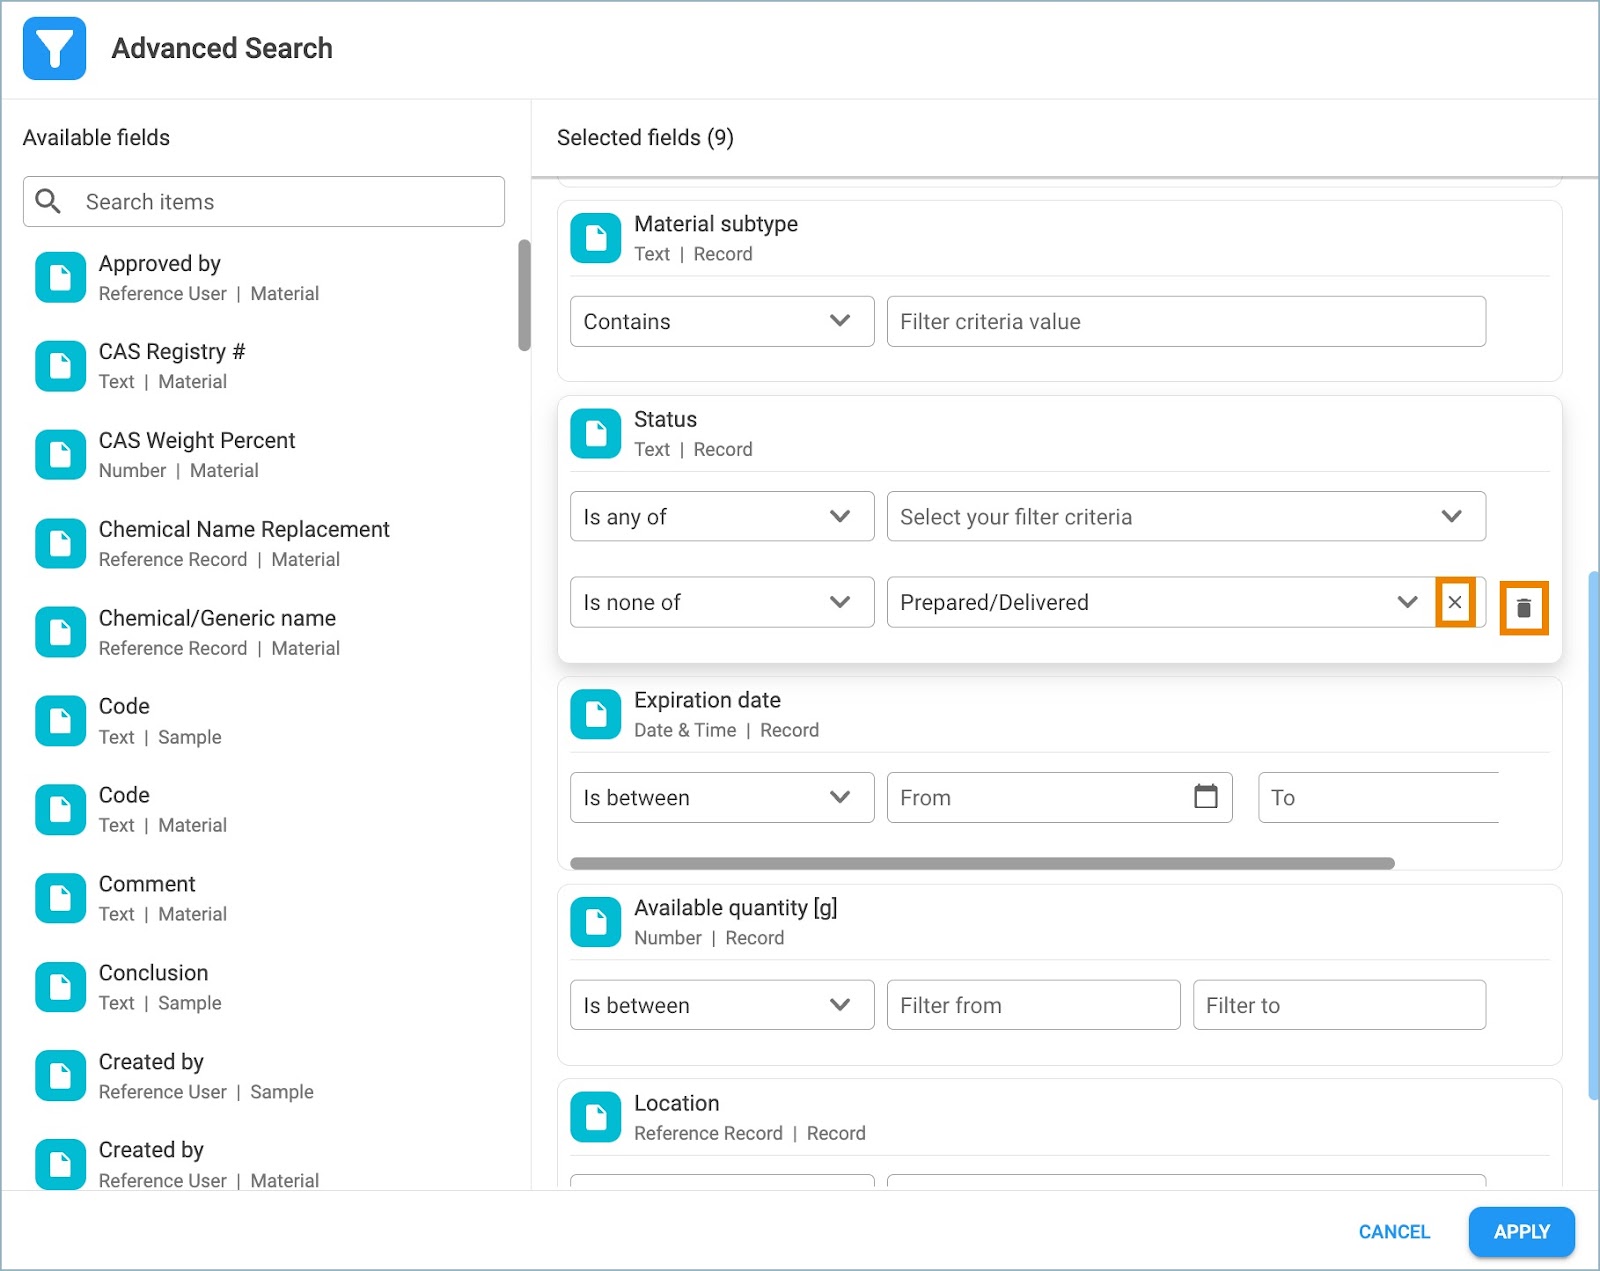Clear the Prepared/Delivered selection

(x=1455, y=602)
